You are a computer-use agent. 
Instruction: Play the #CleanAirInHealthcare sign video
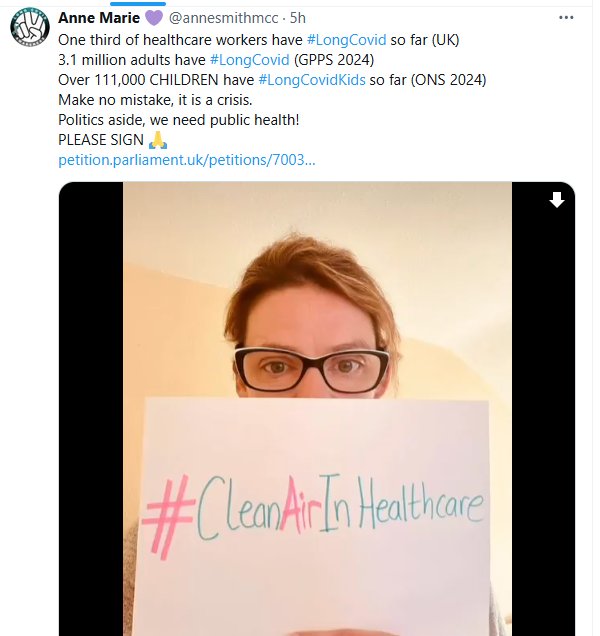tap(317, 409)
